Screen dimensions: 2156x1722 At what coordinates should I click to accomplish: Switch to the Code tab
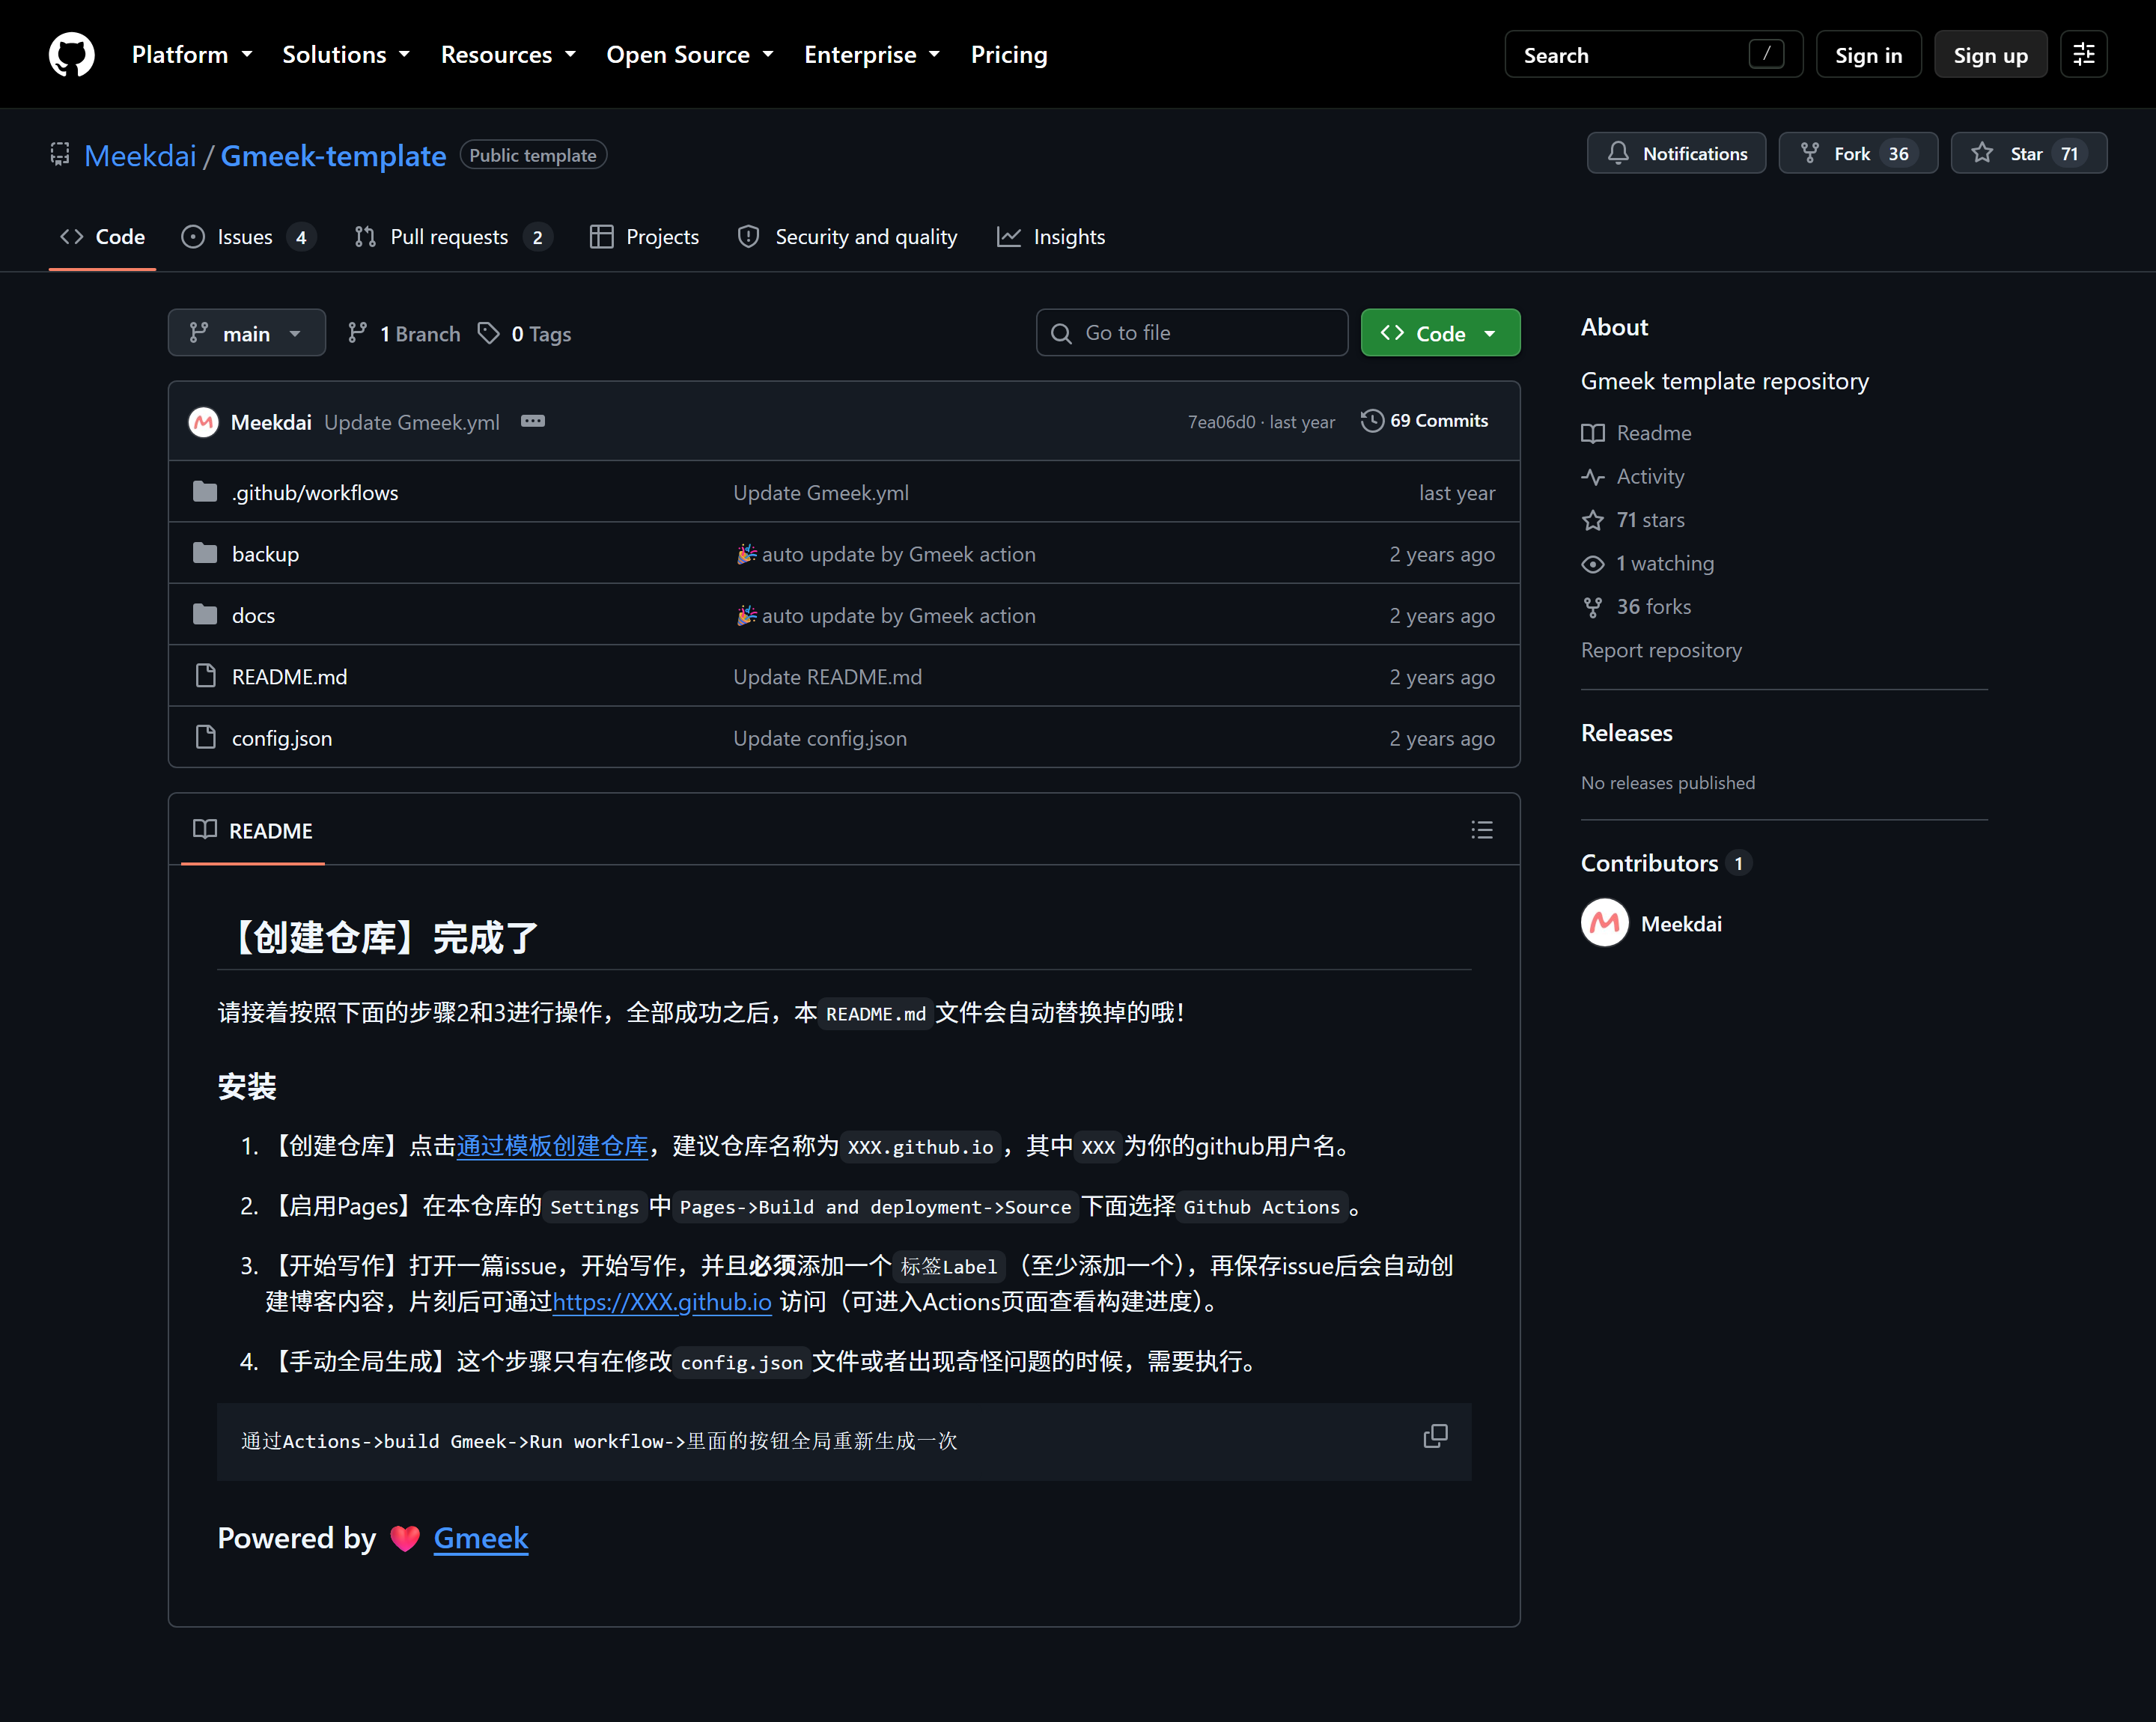click(x=102, y=237)
